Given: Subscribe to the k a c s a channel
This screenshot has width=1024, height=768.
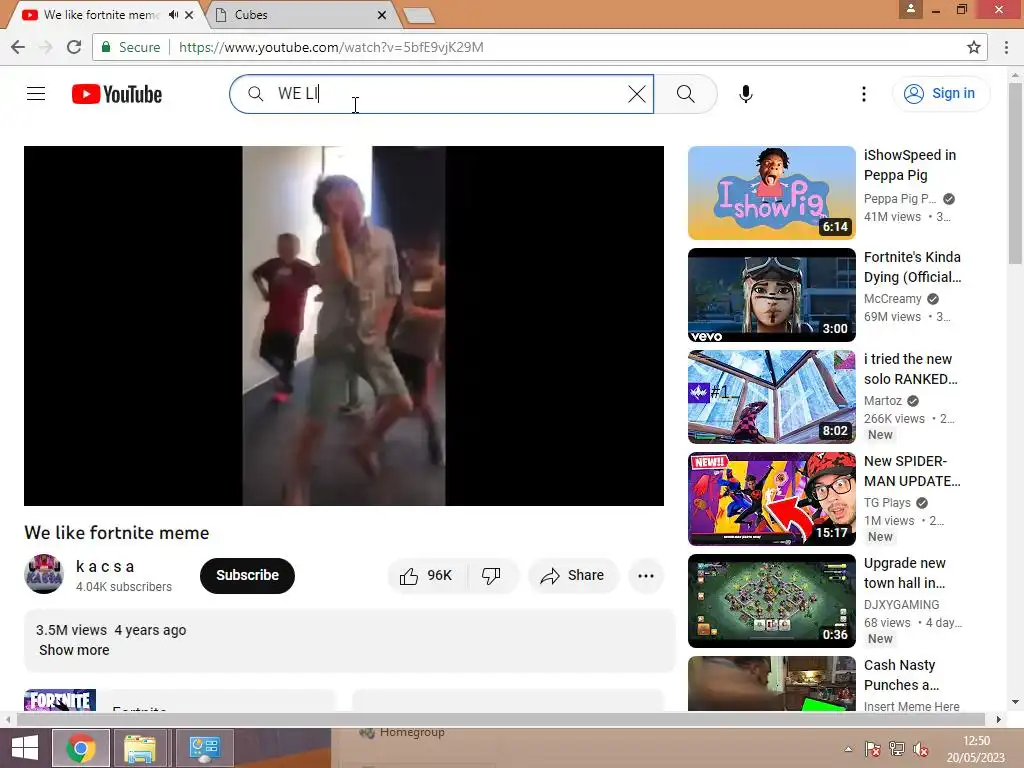Looking at the screenshot, I should coord(248,575).
